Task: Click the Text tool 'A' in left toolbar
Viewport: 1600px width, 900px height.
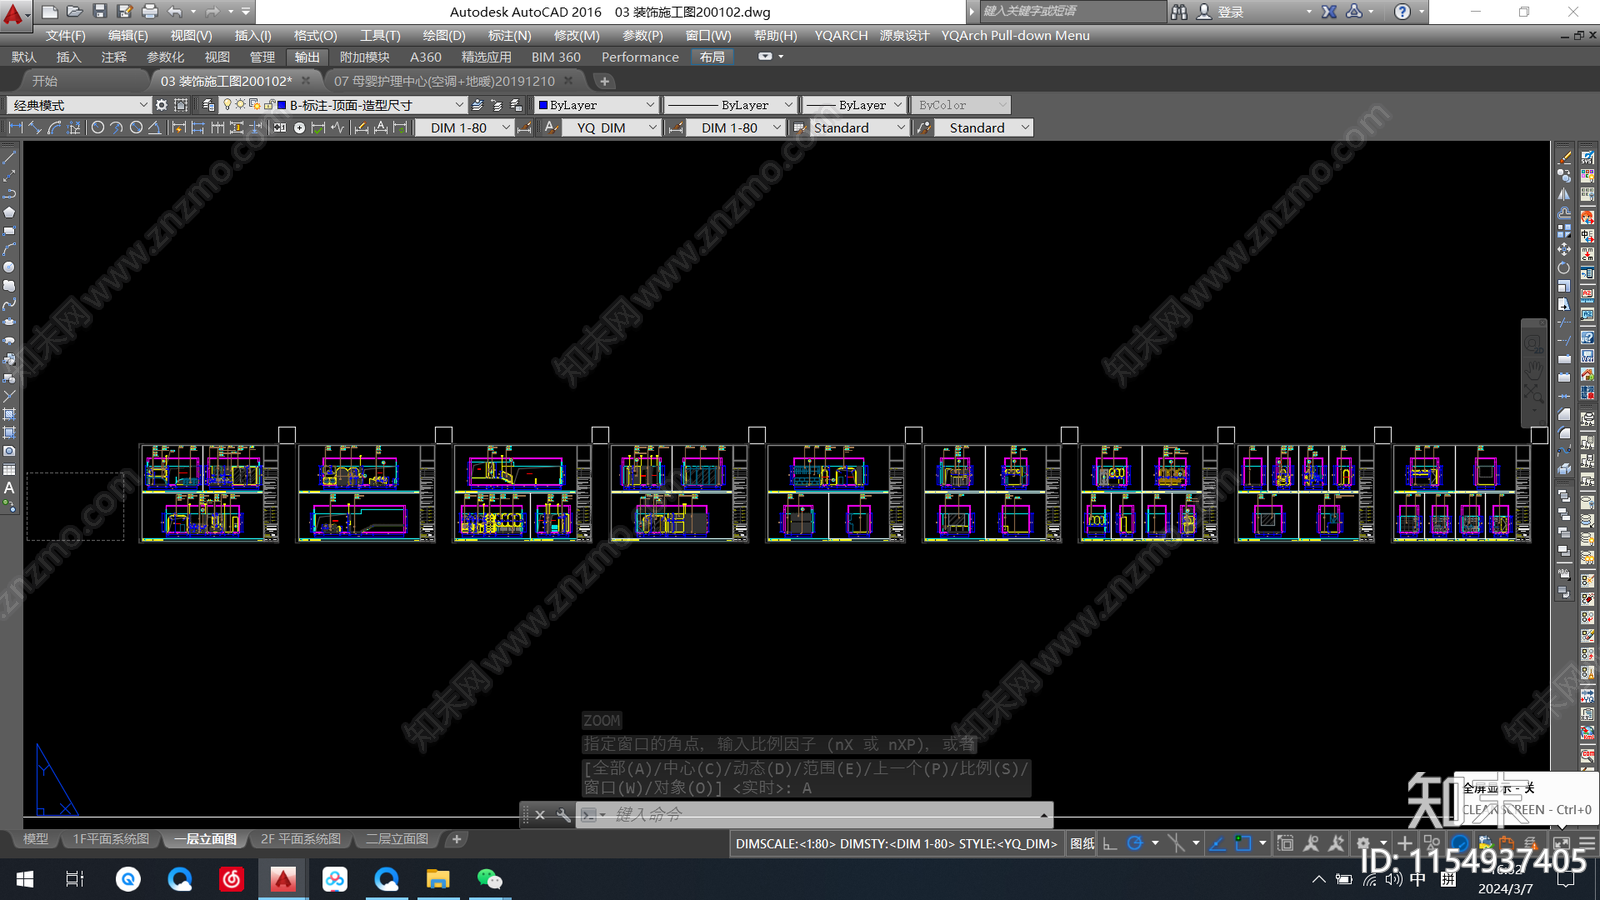Action: (x=9, y=488)
